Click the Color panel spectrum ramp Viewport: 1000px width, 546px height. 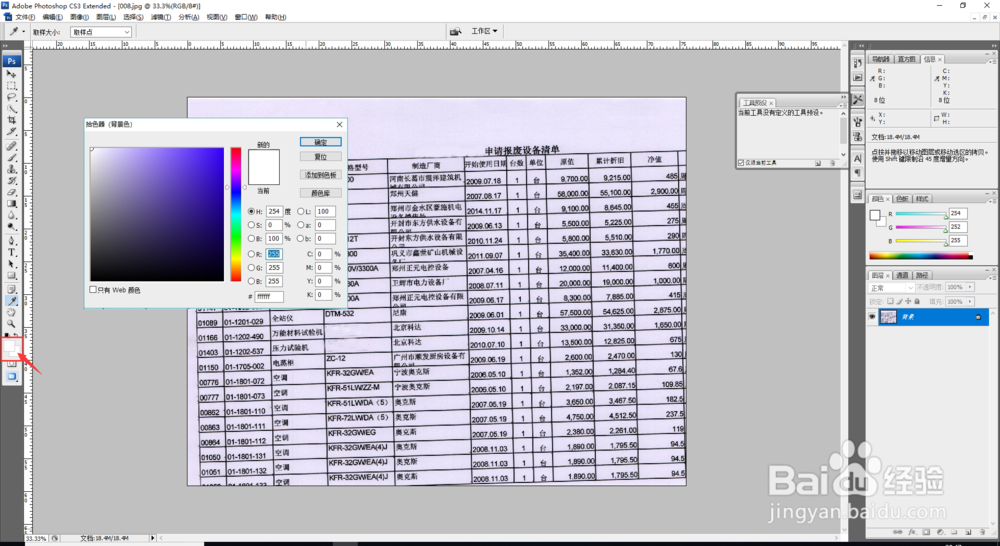[x=920, y=256]
